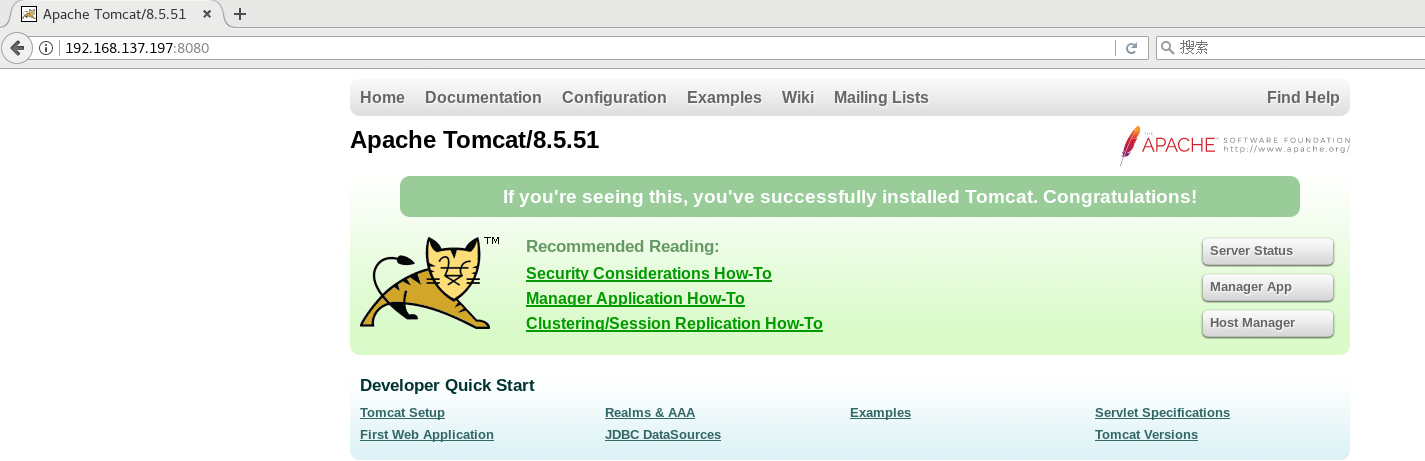Open Realms & AAA link
Image resolution: width=1425 pixels, height=461 pixels.
click(x=650, y=413)
